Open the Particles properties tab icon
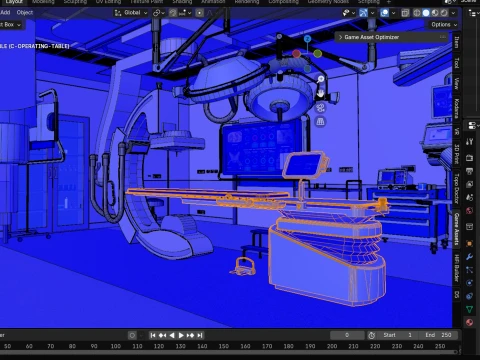Viewport: 480px width, 360px height. click(x=469, y=270)
